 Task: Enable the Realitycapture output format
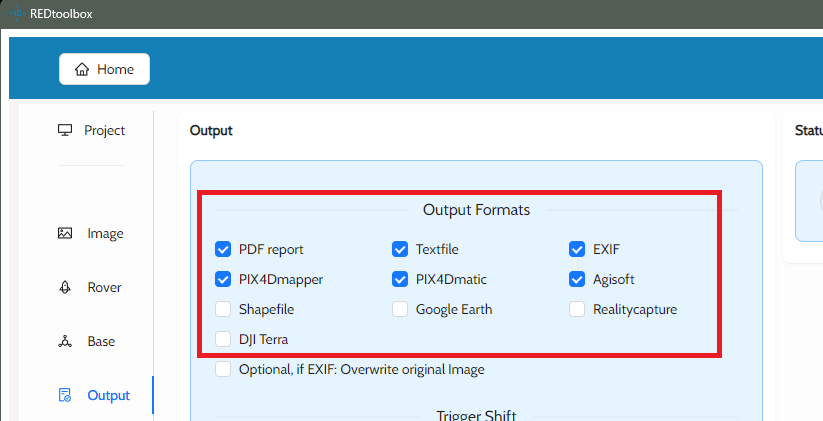pos(577,309)
